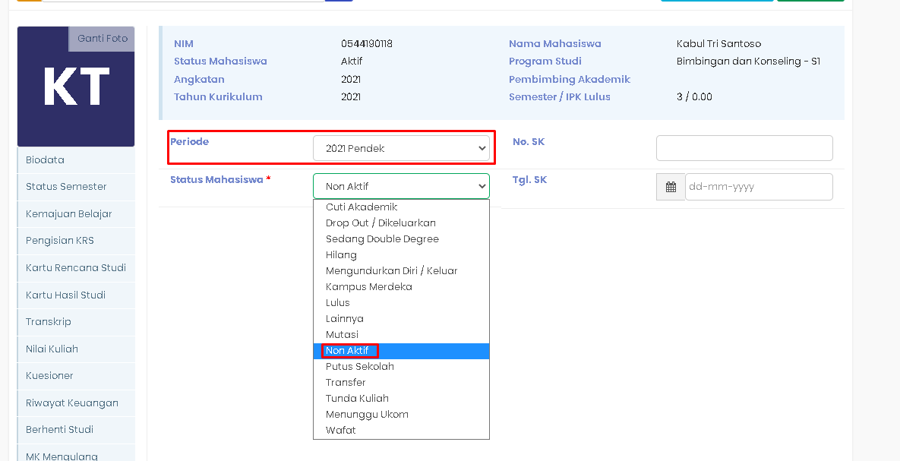Click the Tgl. SK date field
This screenshot has height=461, width=900.
(x=758, y=187)
